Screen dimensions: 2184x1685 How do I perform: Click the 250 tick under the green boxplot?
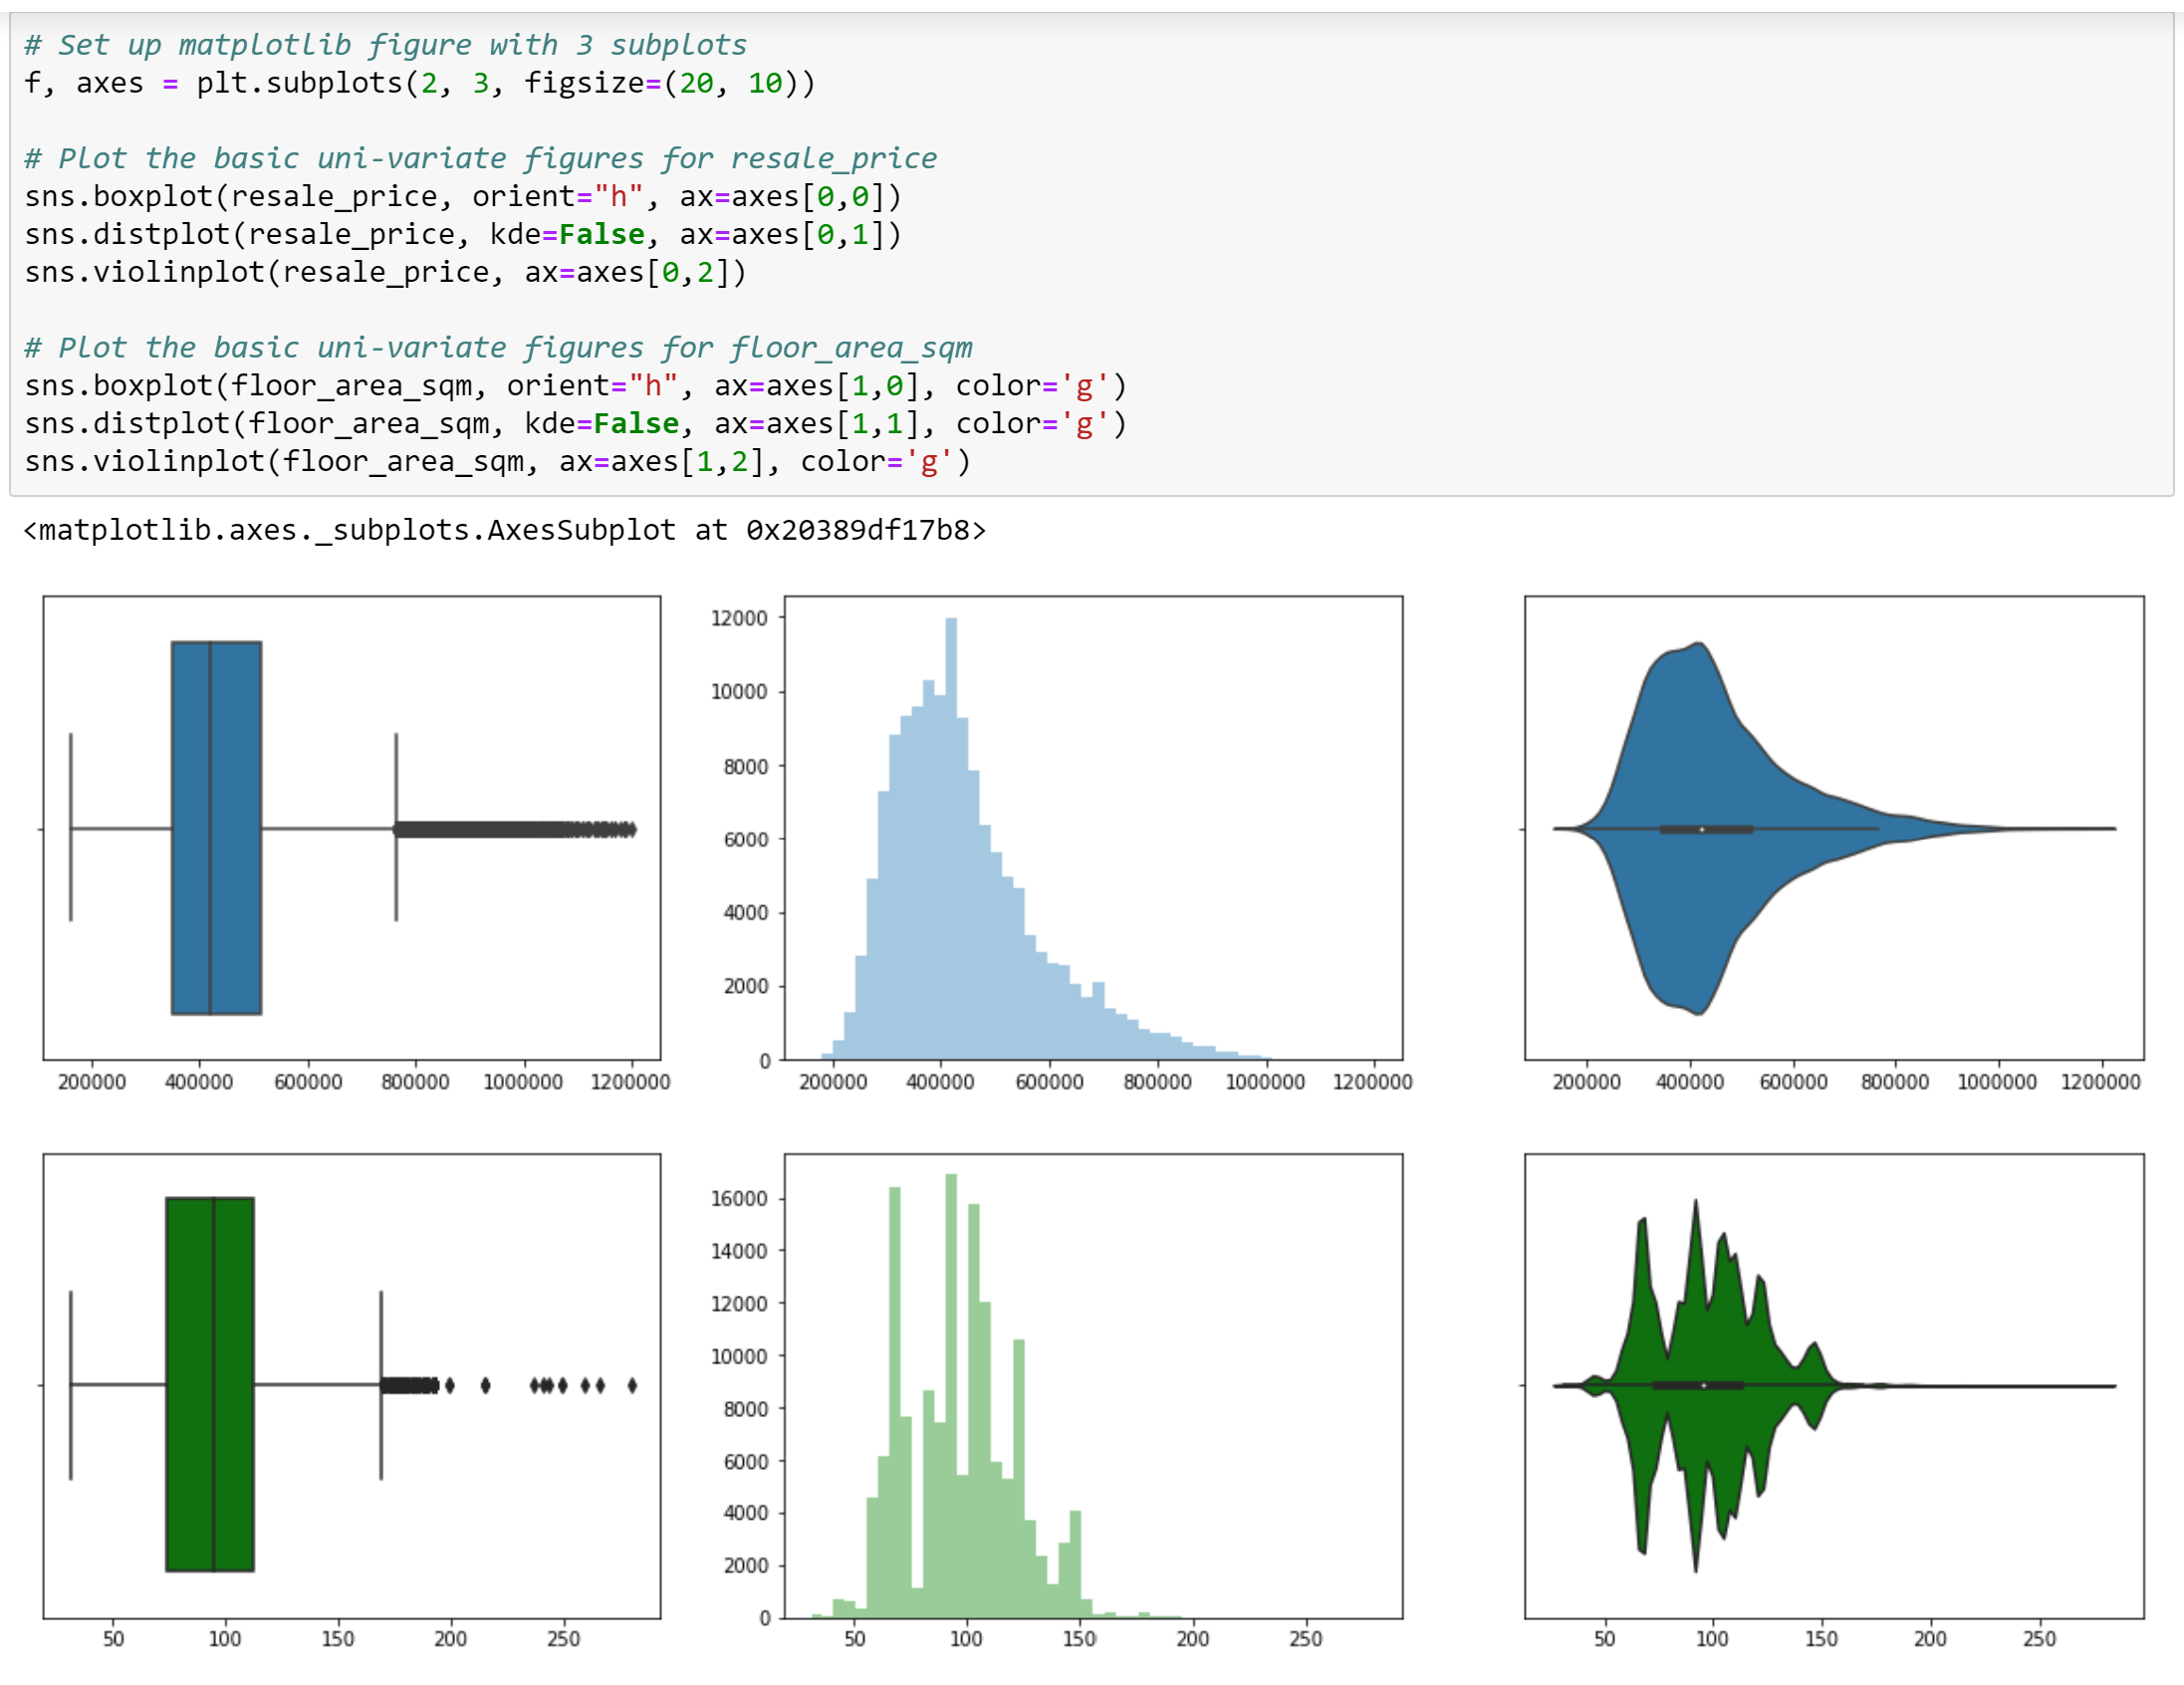[563, 1637]
